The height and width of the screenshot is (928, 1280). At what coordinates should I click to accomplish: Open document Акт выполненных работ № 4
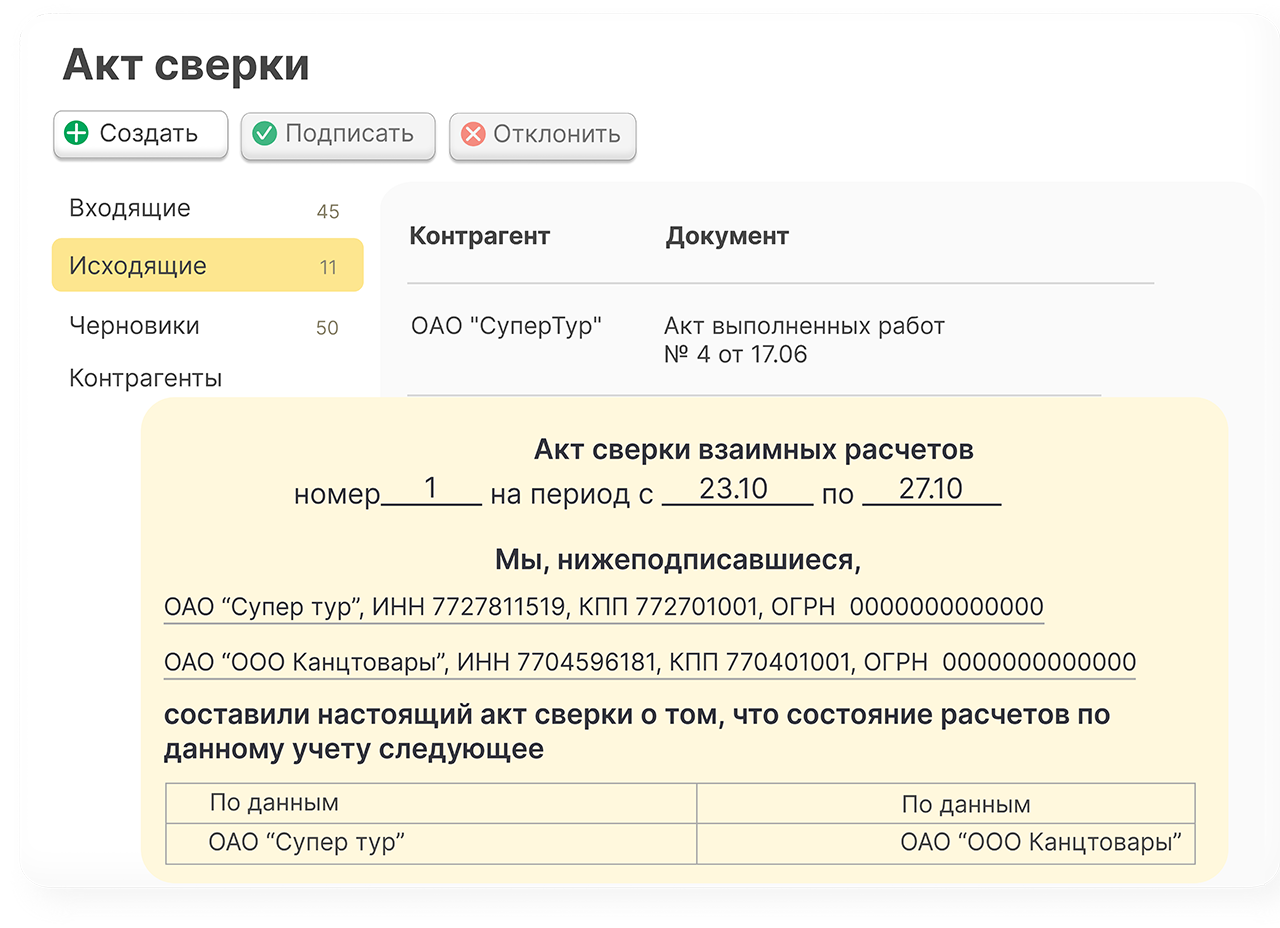(804, 339)
